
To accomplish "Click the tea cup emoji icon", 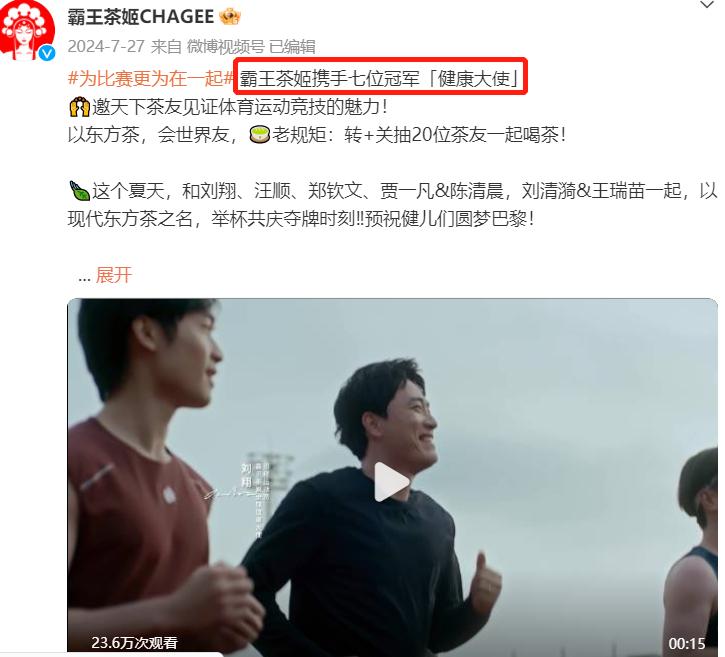I will point(259,135).
